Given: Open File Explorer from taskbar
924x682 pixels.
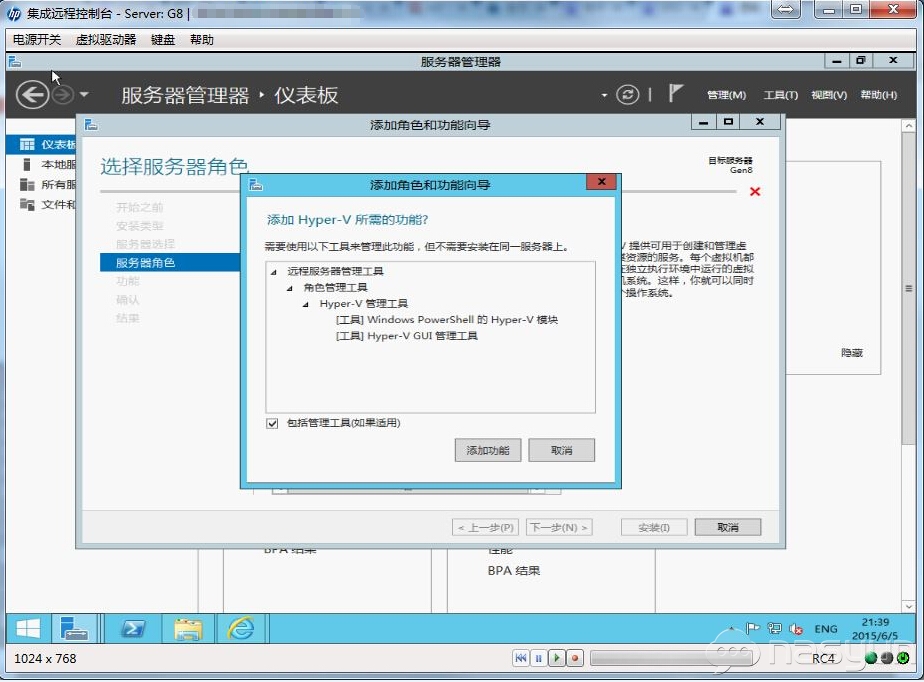Looking at the screenshot, I should pyautogui.click(x=188, y=628).
